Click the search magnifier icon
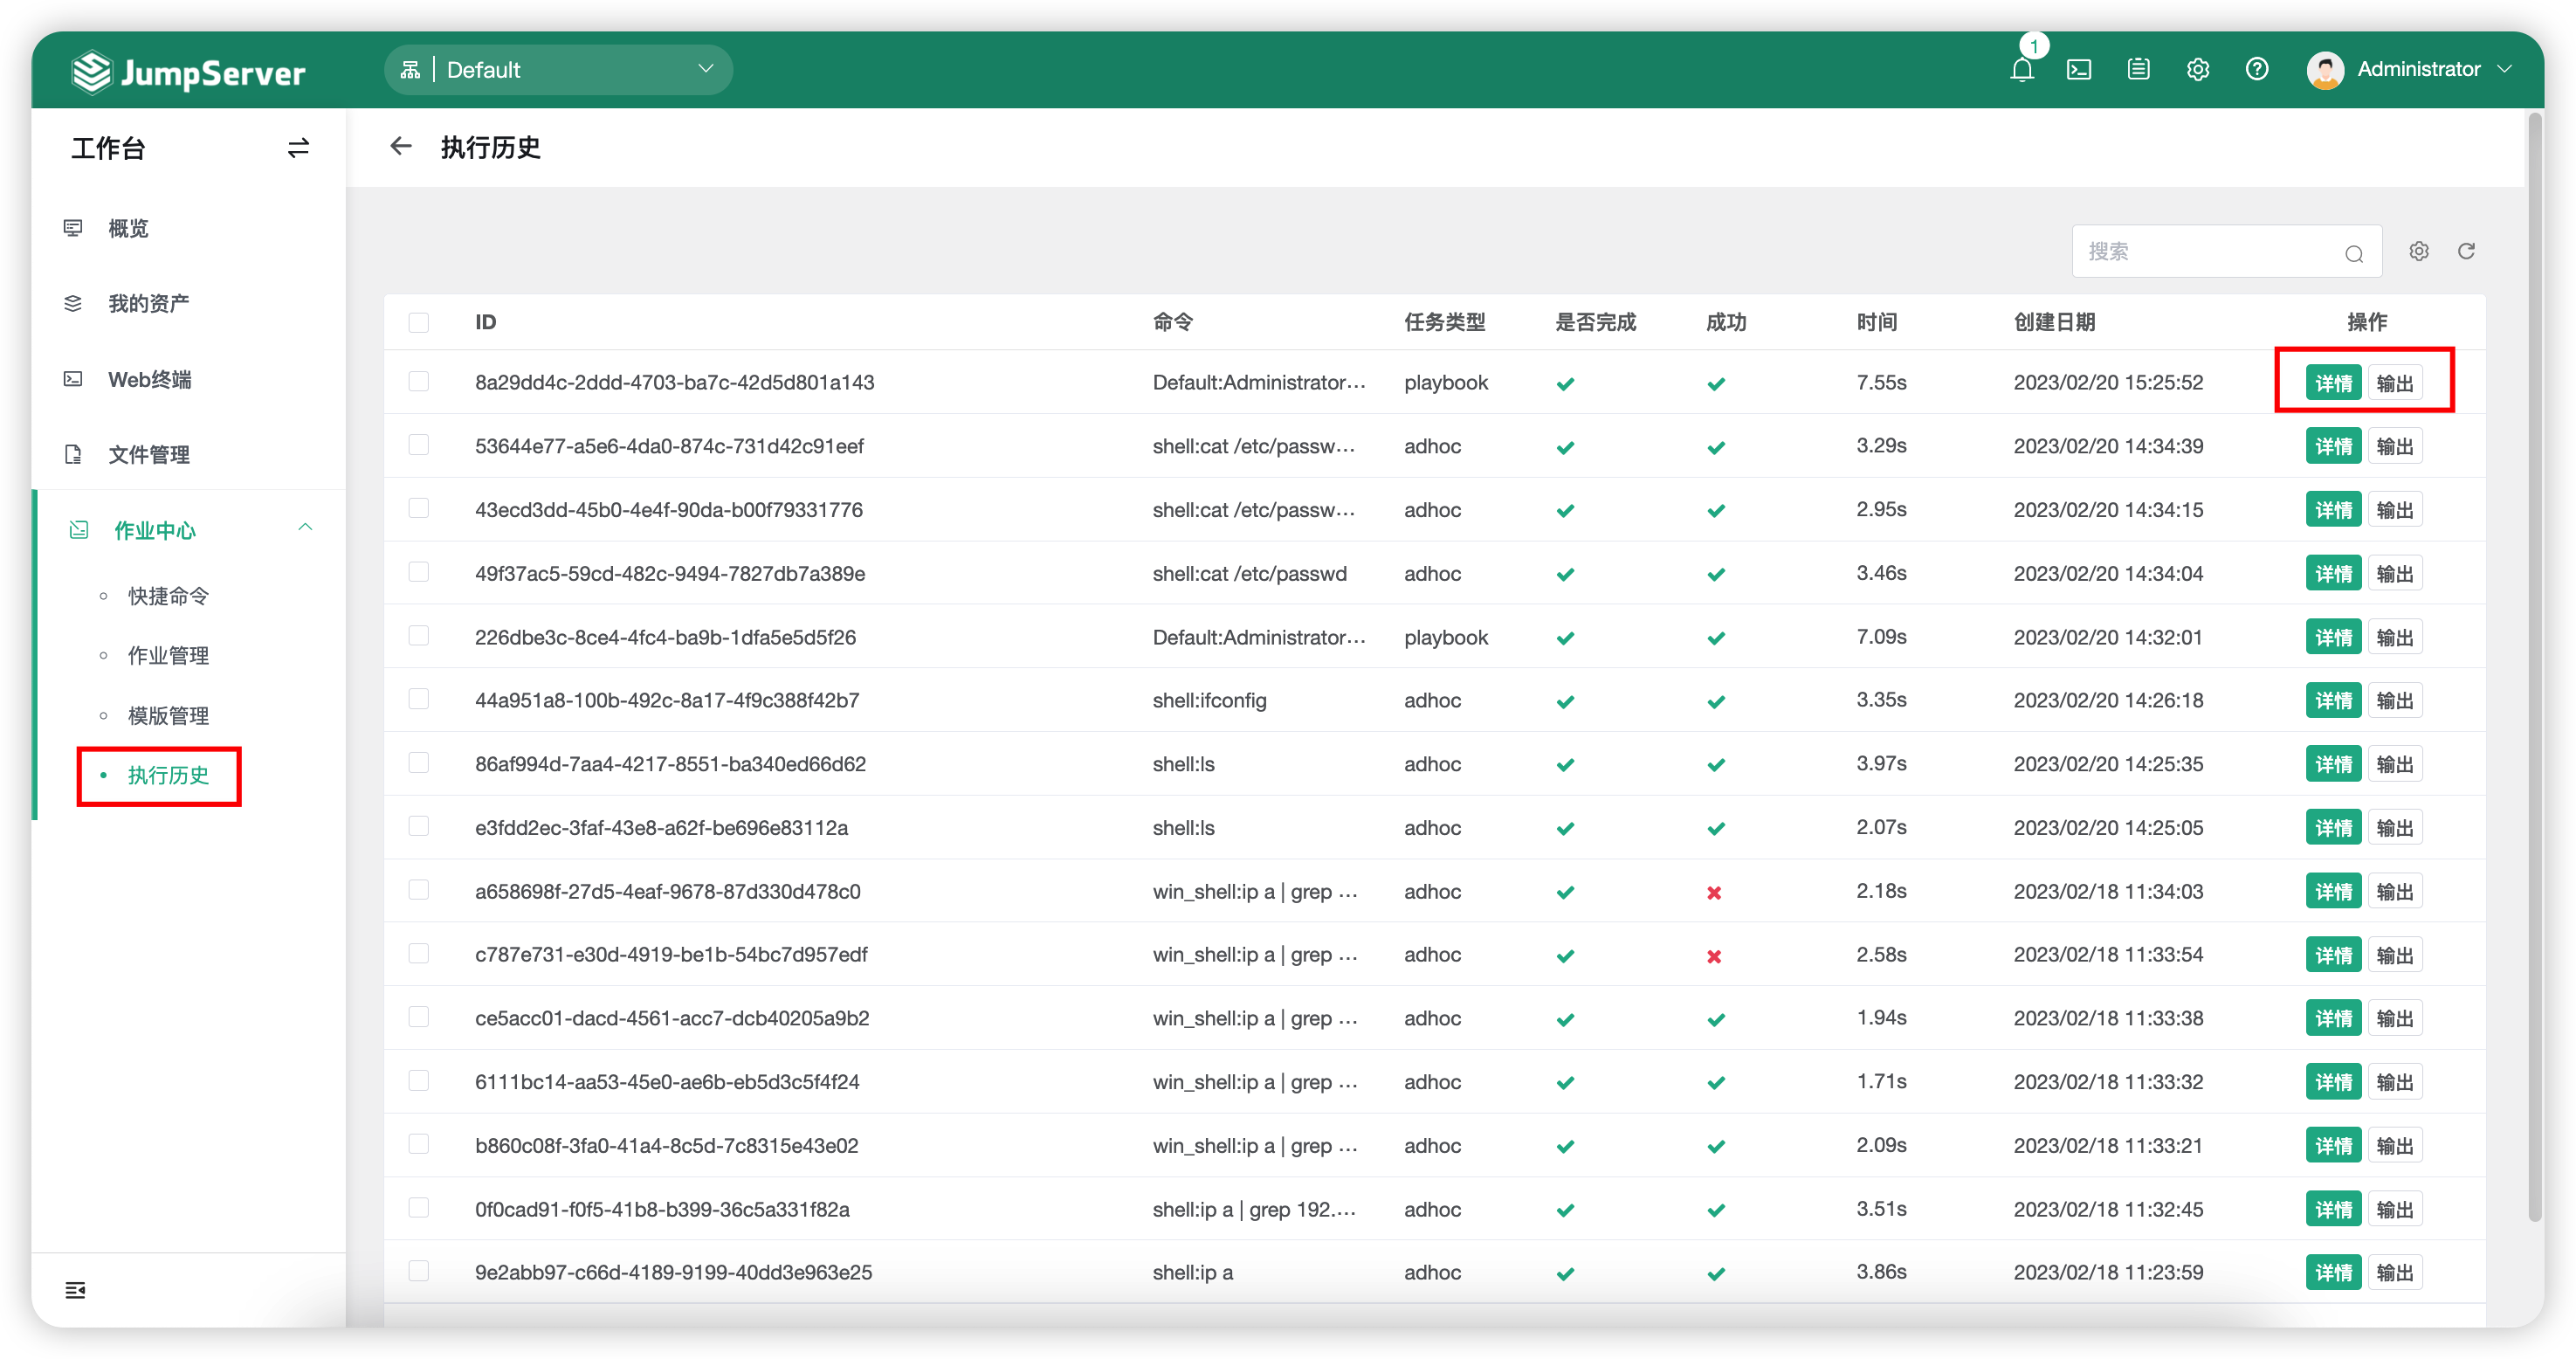Screen dimensions: 2576x1359 click(x=2354, y=253)
